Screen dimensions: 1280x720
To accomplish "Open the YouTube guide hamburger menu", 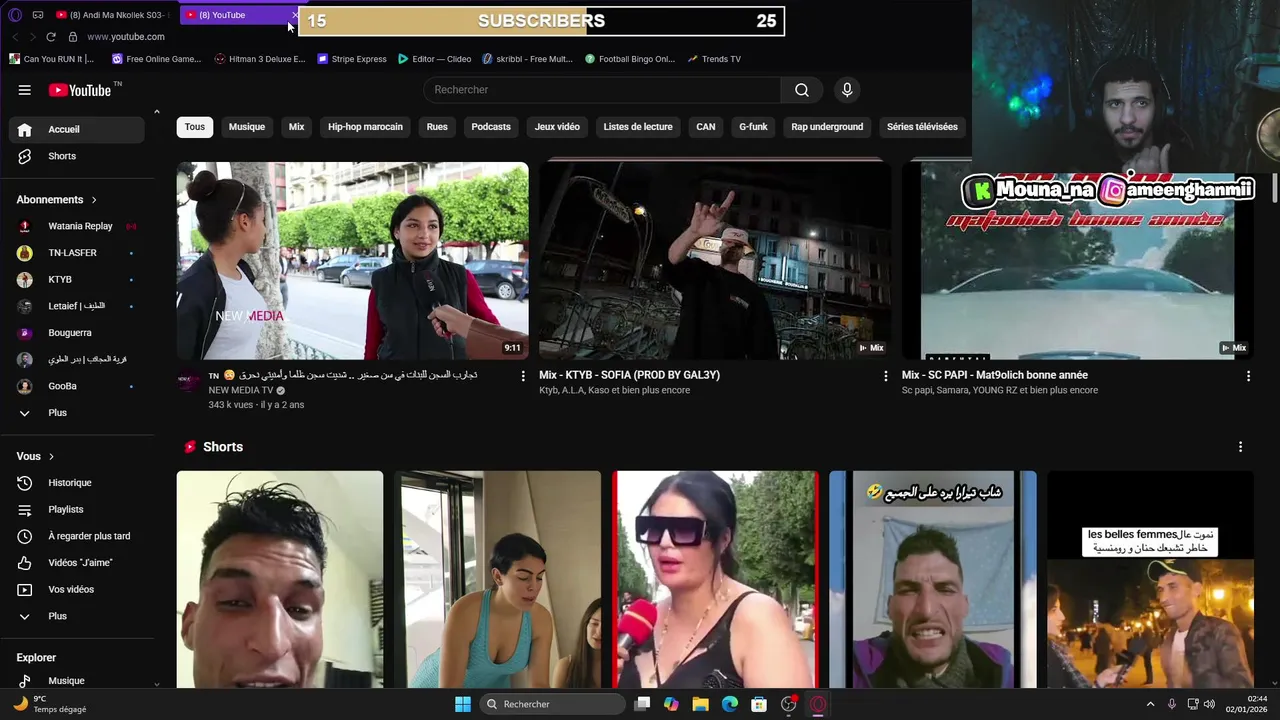I will pyautogui.click(x=25, y=90).
